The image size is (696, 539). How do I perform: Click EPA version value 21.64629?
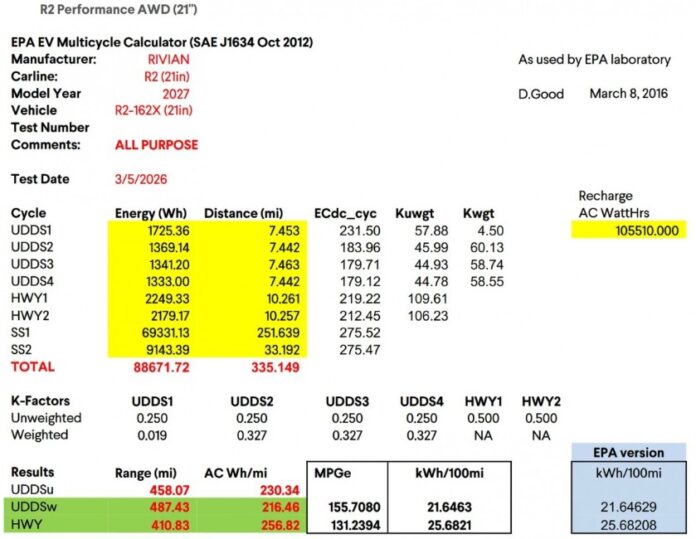[629, 507]
